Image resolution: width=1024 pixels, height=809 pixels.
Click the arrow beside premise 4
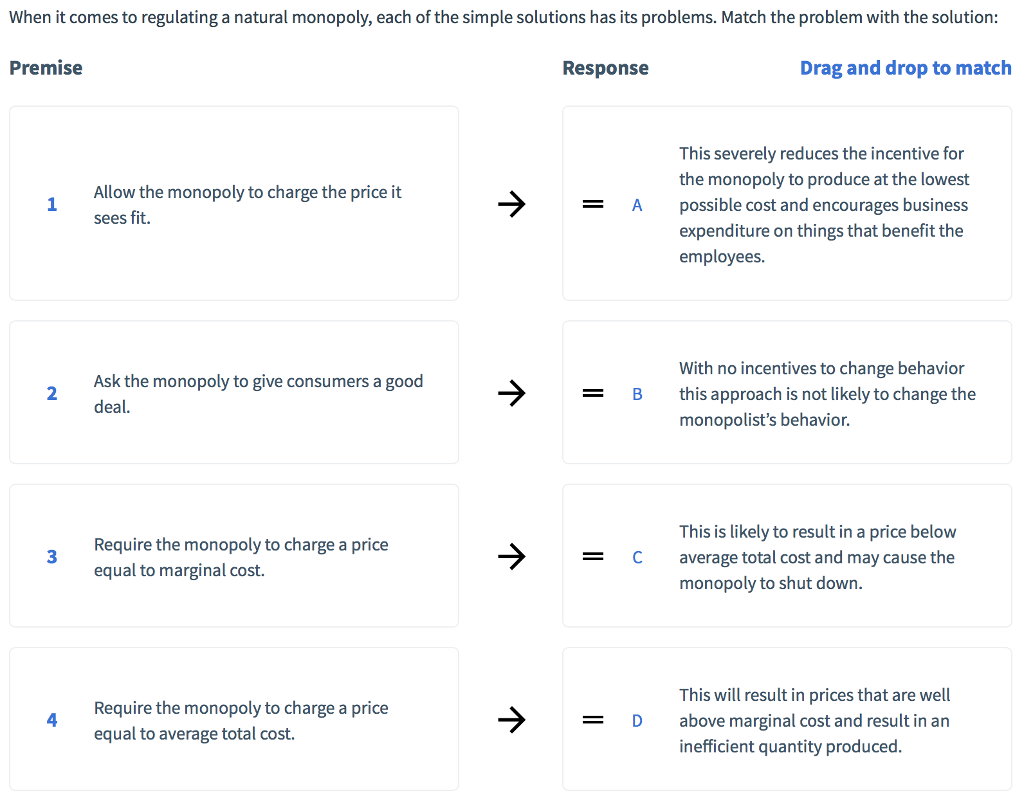tap(511, 720)
